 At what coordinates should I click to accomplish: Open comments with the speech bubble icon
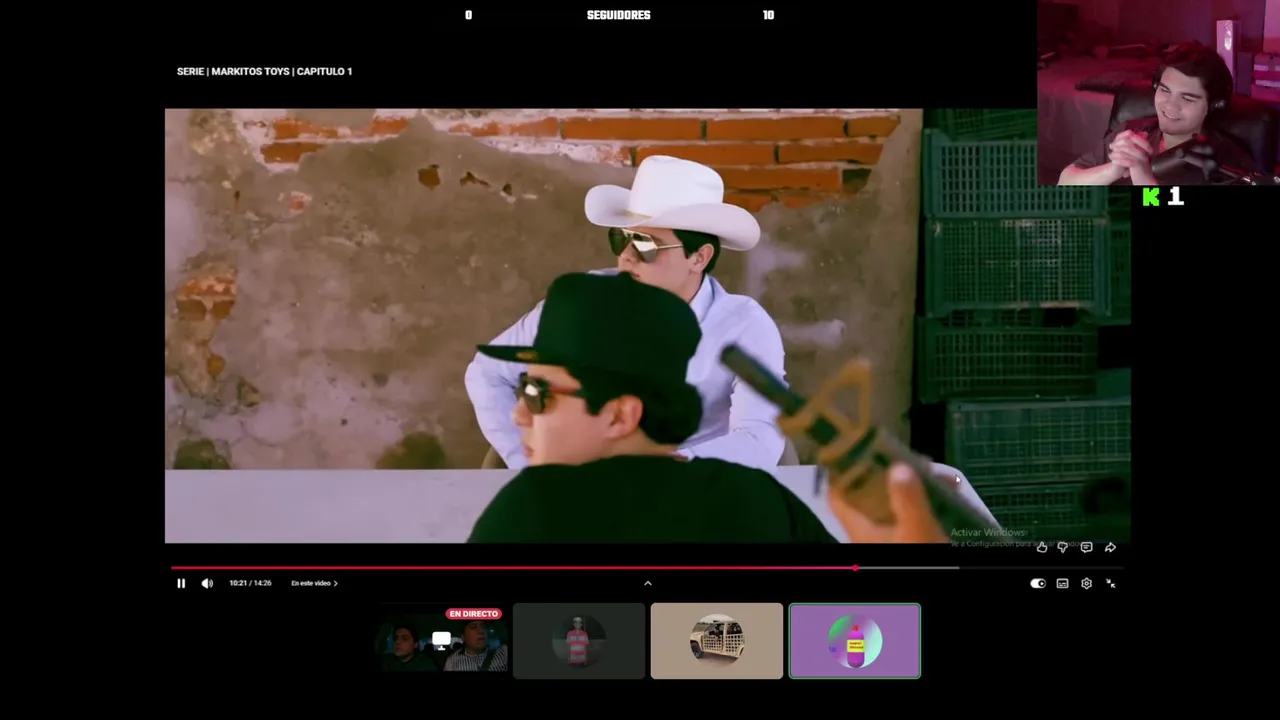tap(1086, 547)
